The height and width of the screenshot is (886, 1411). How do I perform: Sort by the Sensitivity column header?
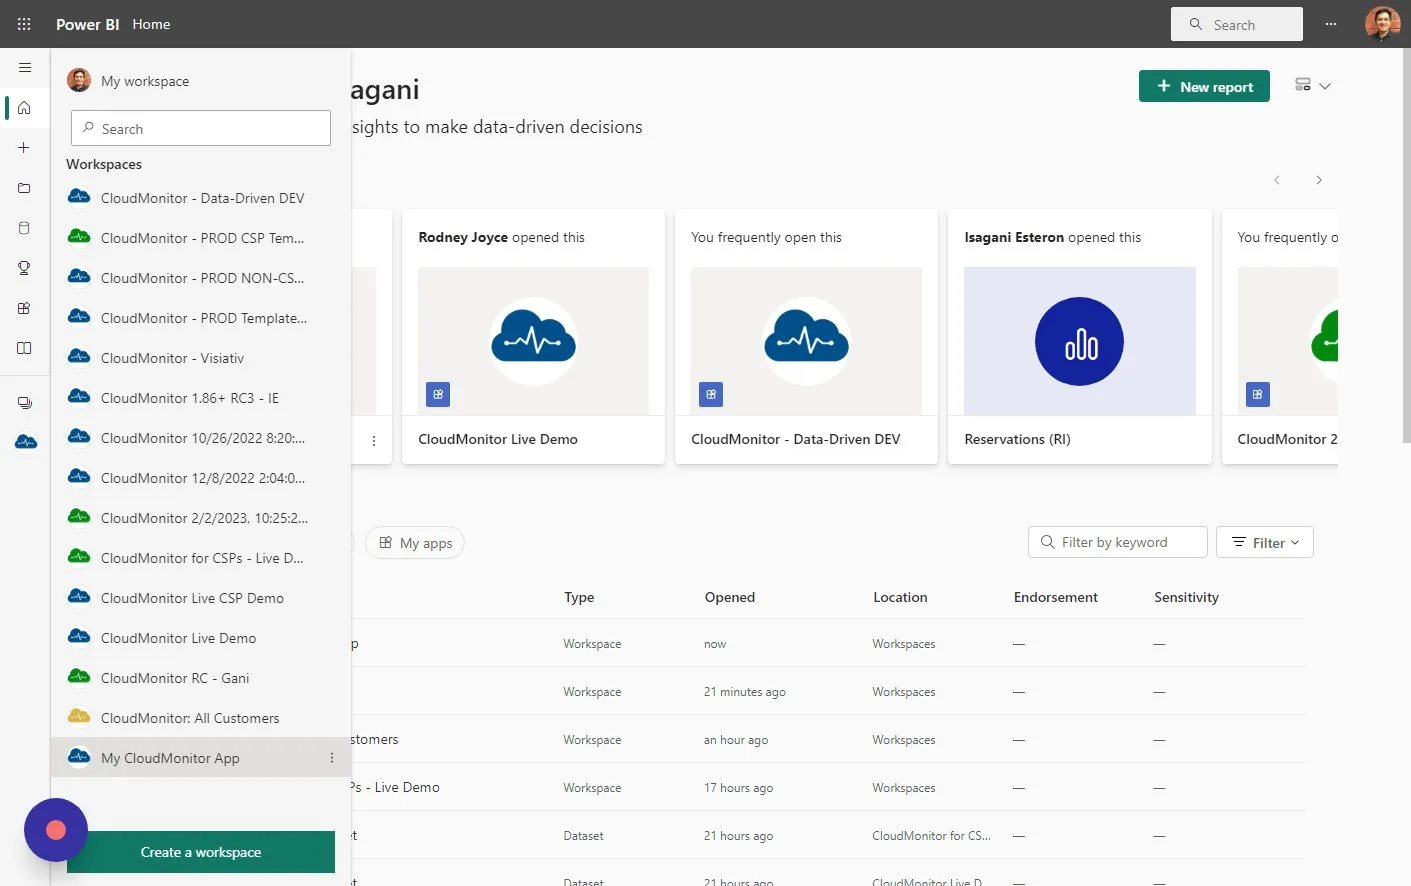click(1186, 597)
